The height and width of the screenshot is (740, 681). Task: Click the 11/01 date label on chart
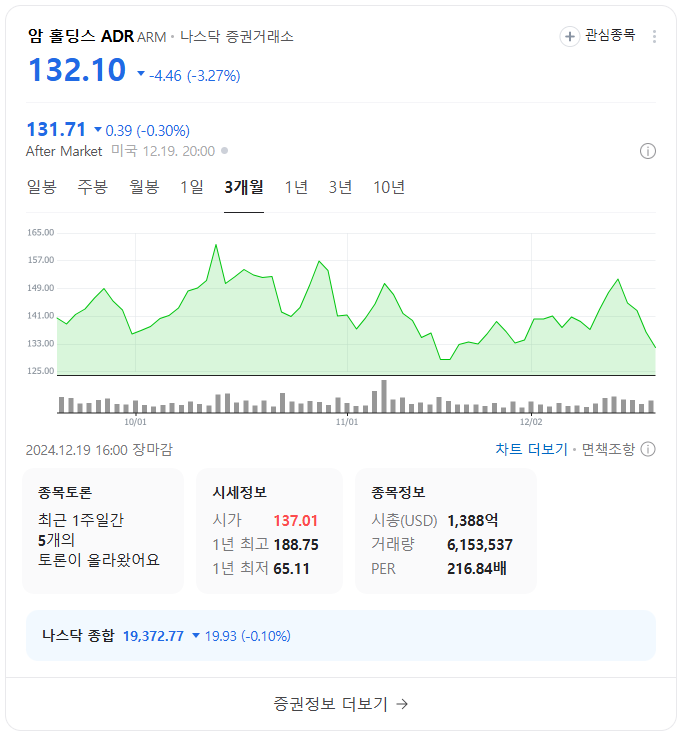[347, 421]
